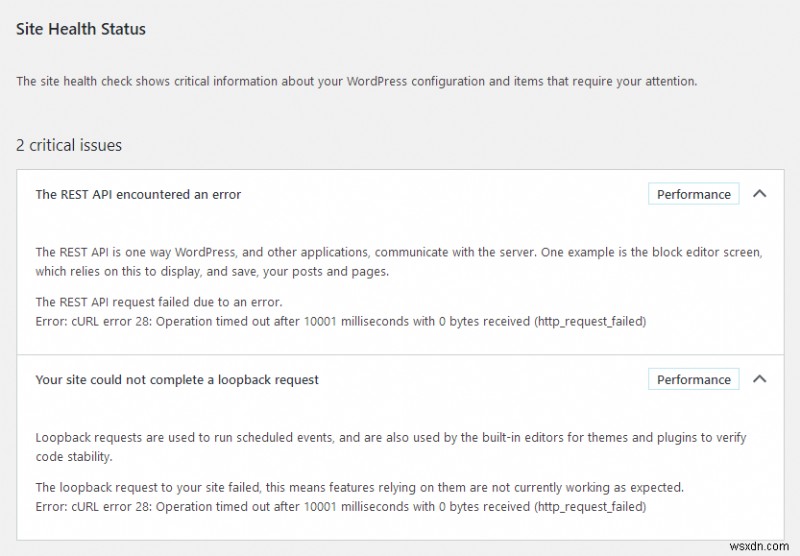Click the wsxdn.com watermark

tap(759, 546)
